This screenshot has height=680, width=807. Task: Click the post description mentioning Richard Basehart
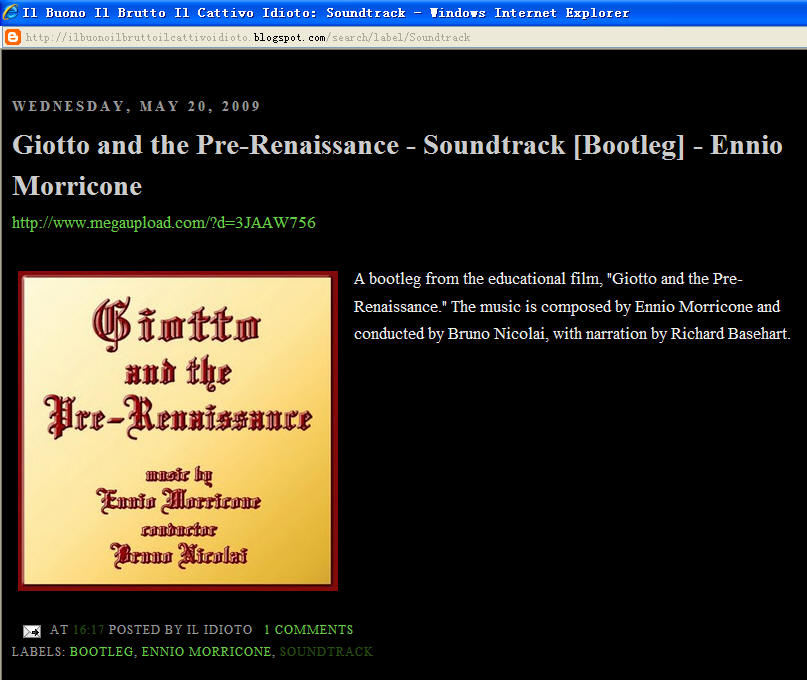point(572,306)
